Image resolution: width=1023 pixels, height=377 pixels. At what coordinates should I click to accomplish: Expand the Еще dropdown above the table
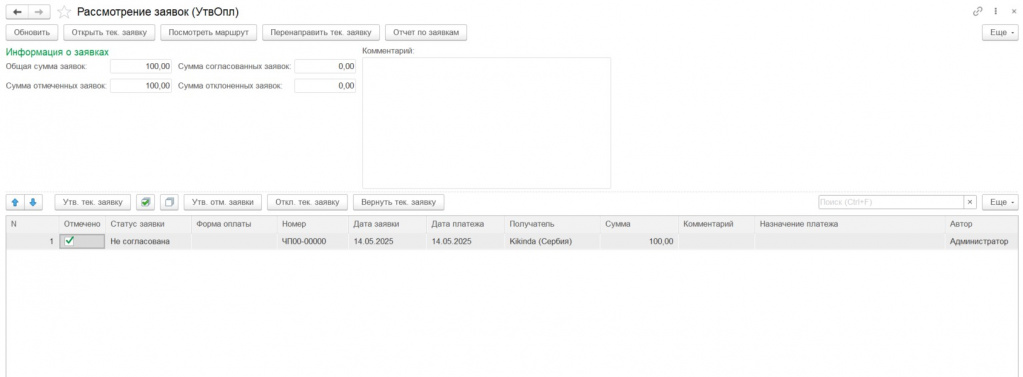pyautogui.click(x=1000, y=202)
